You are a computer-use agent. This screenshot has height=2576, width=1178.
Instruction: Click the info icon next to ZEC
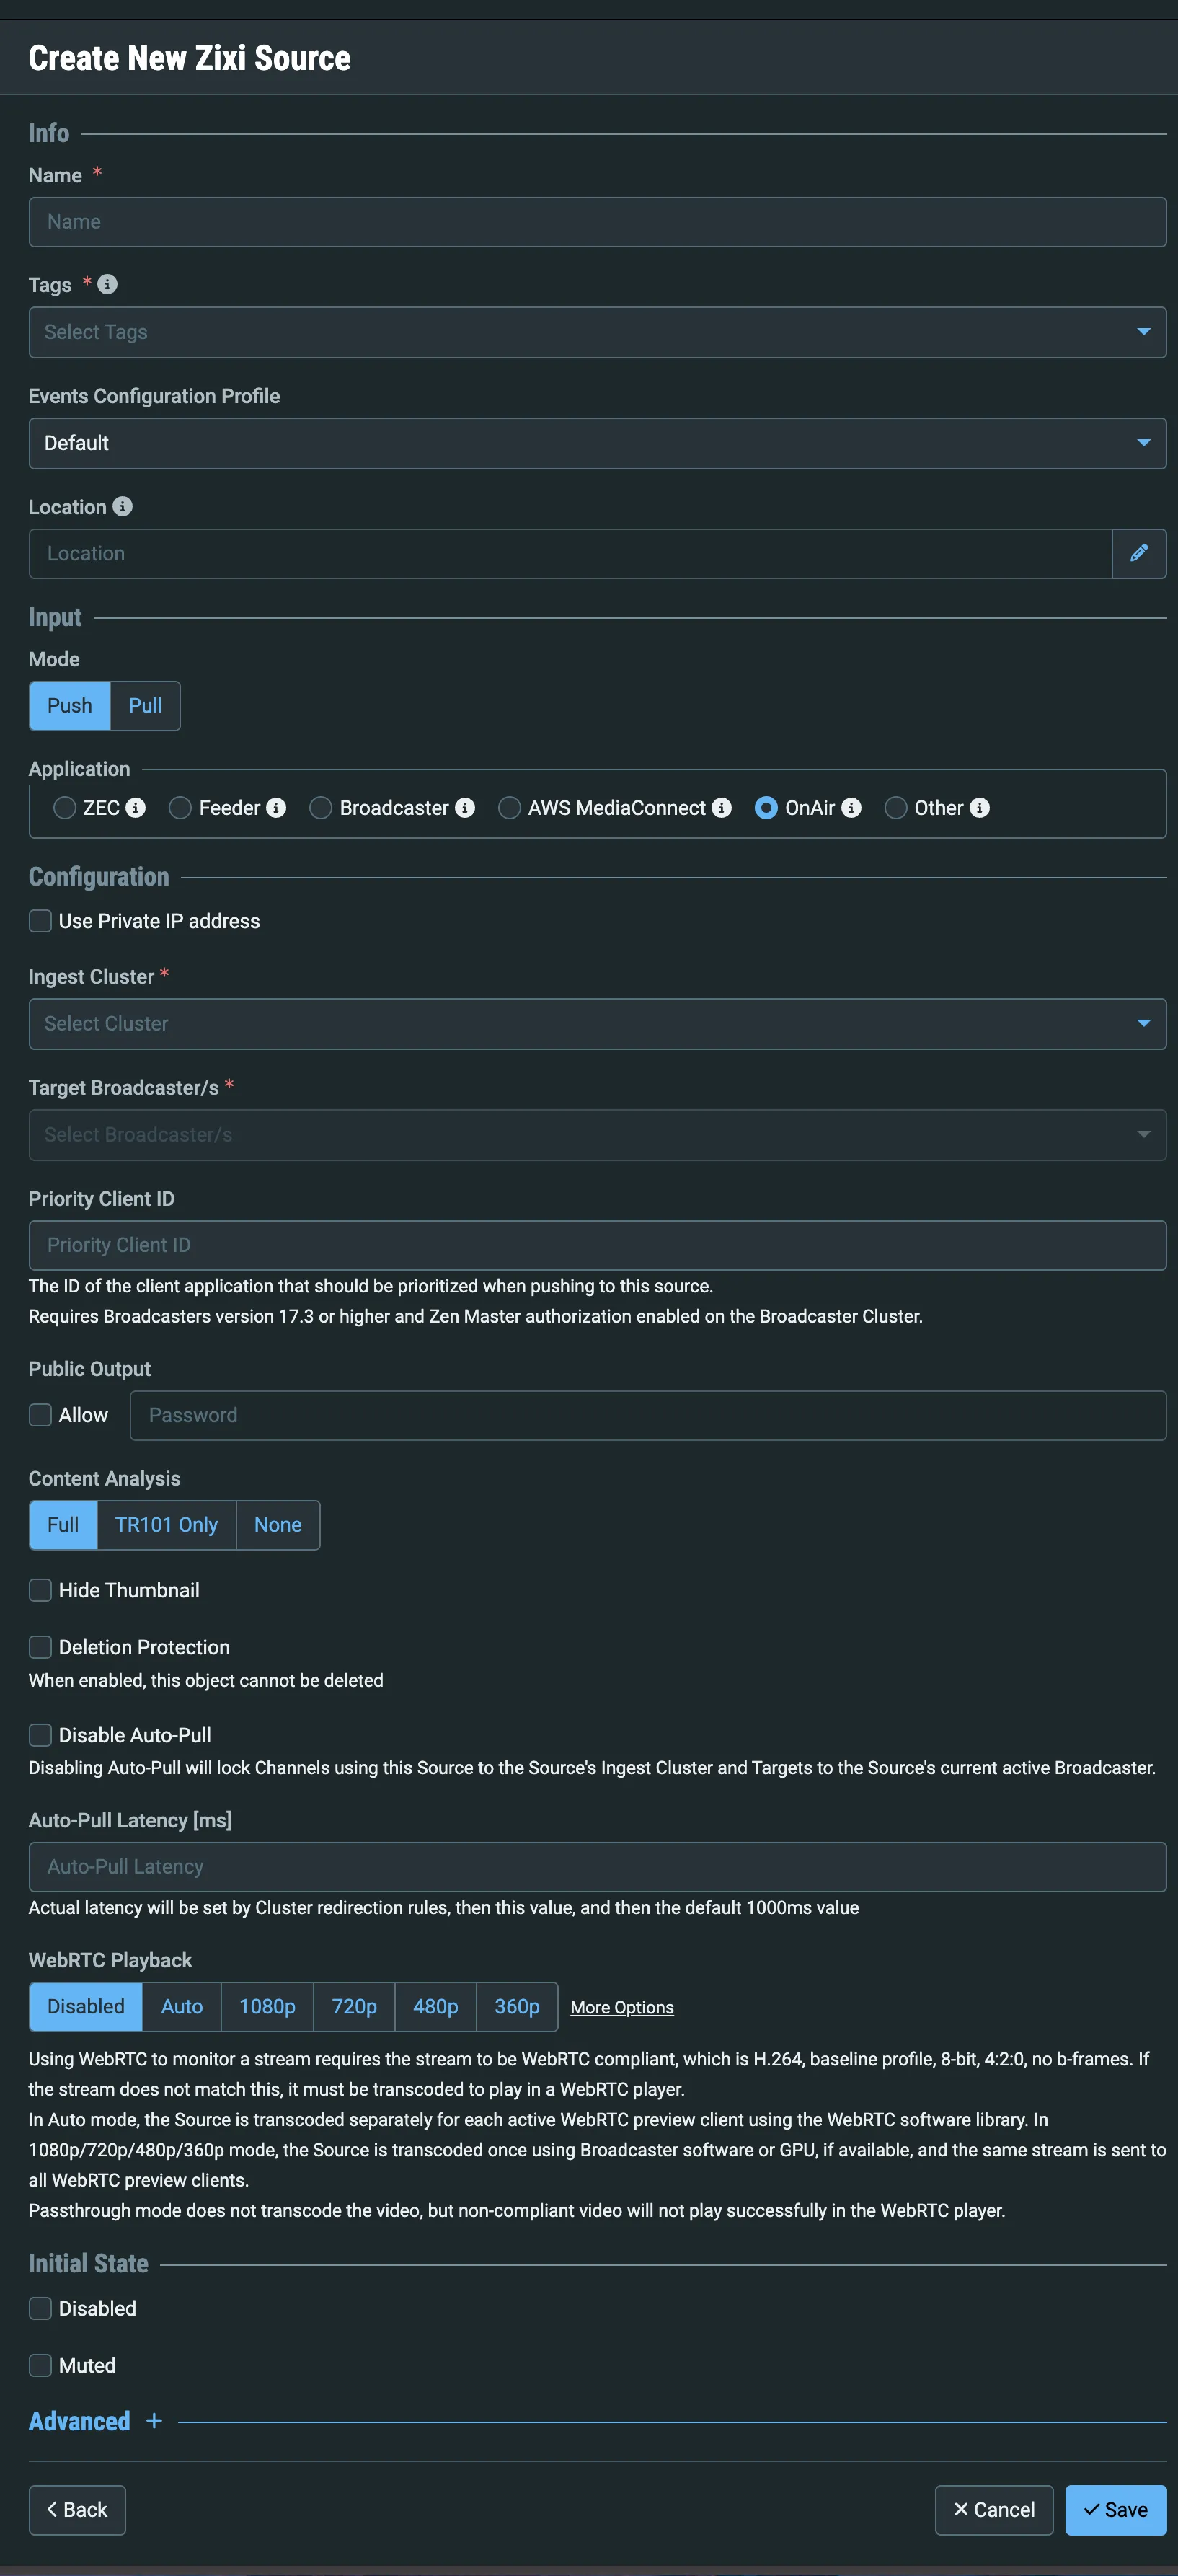[x=136, y=808]
